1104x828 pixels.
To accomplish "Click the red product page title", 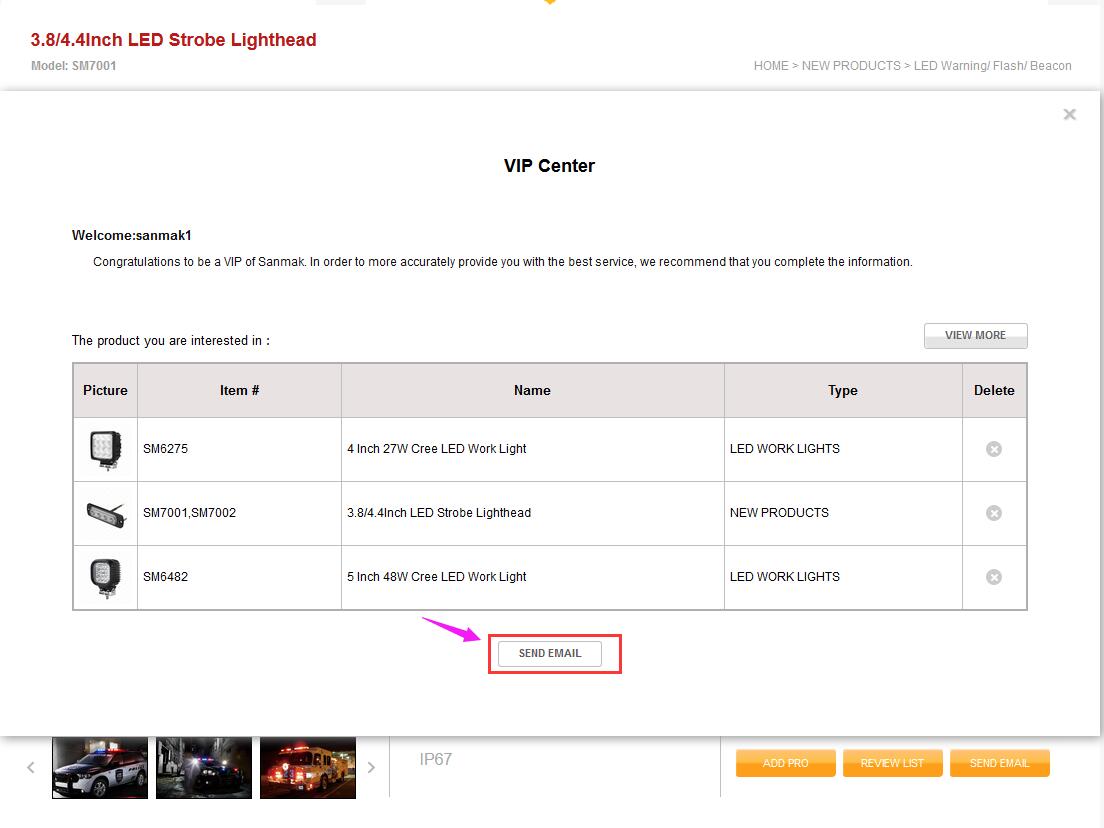I will 173,39.
